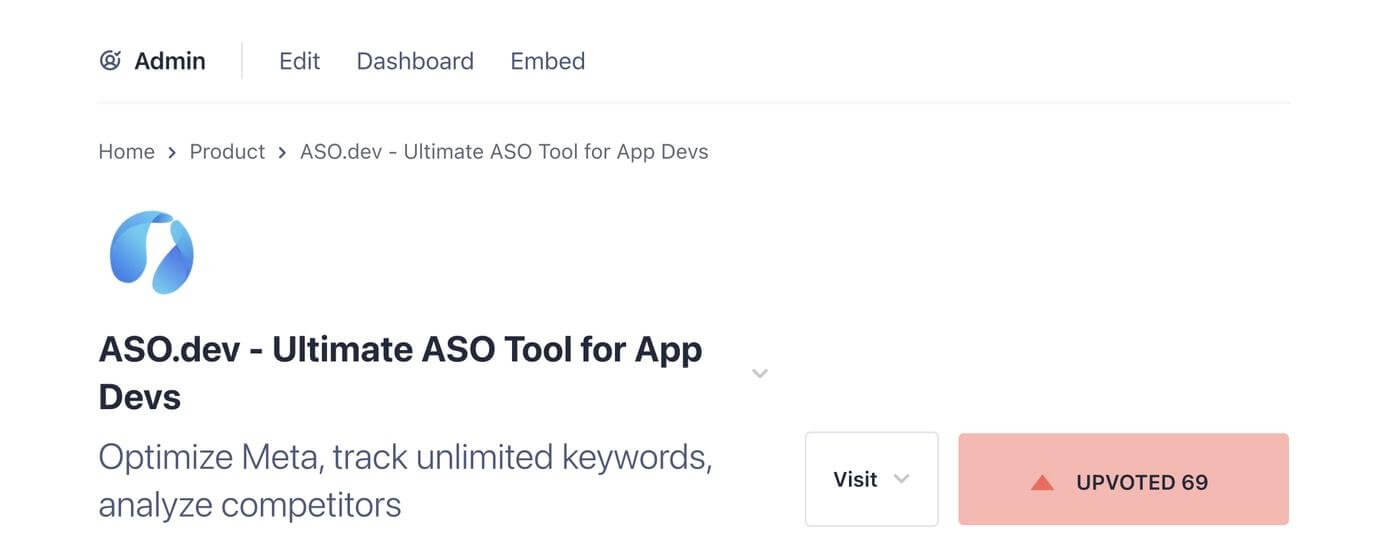
Task: Open the Edit admin menu item
Action: pos(299,61)
